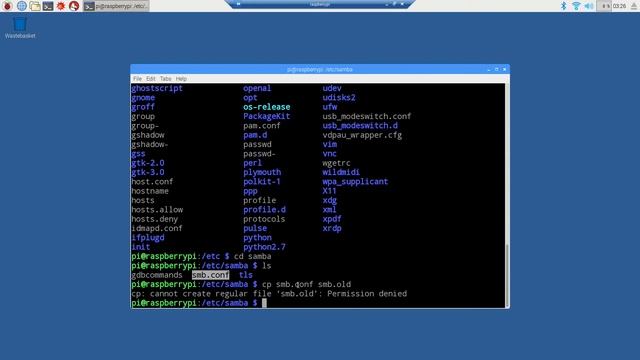640x360 pixels.
Task: Click the 'os-release' entry
Action: [267, 107]
